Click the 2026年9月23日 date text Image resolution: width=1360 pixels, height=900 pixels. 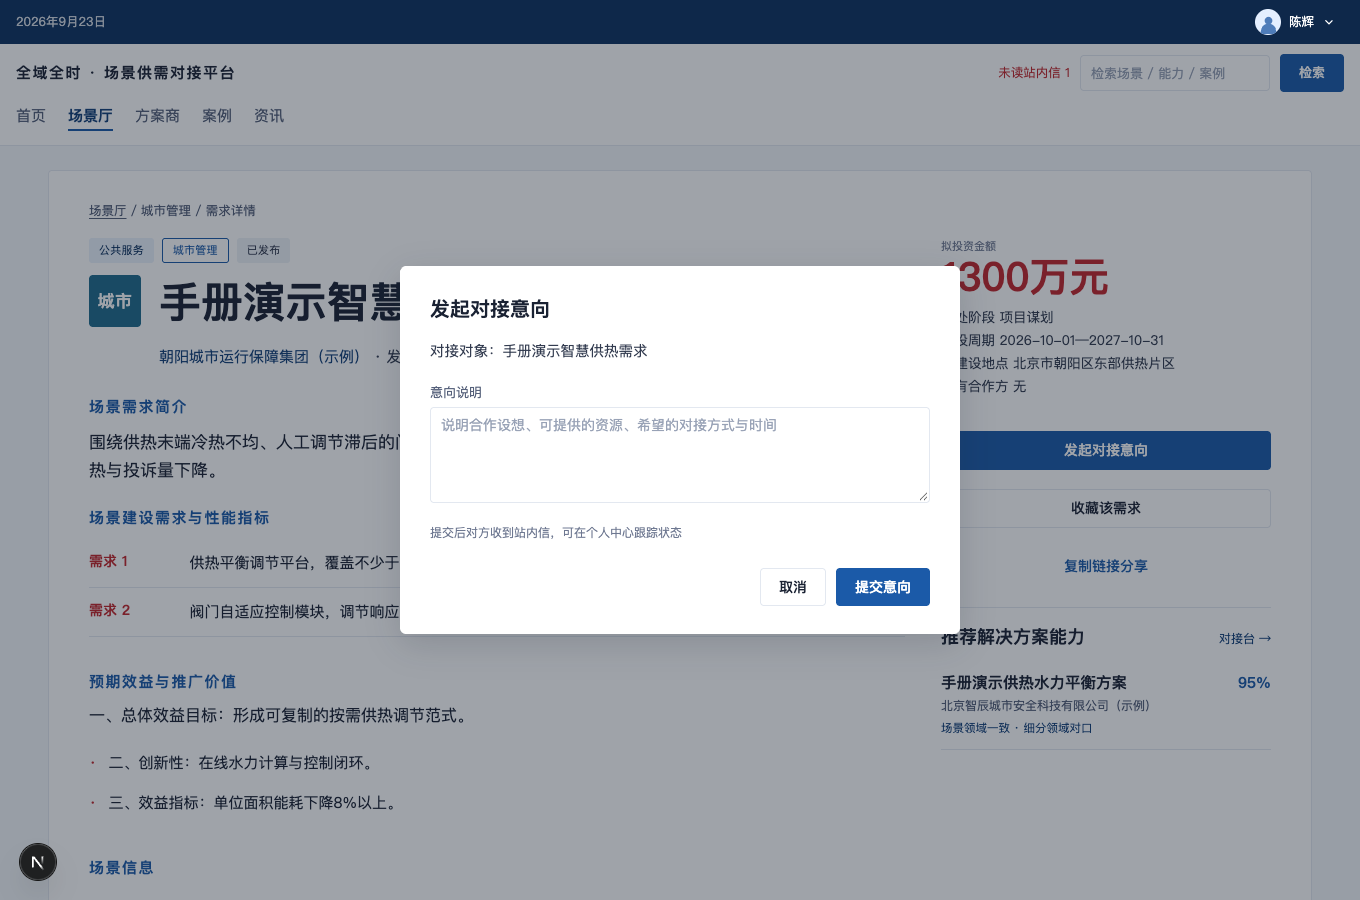click(x=61, y=22)
